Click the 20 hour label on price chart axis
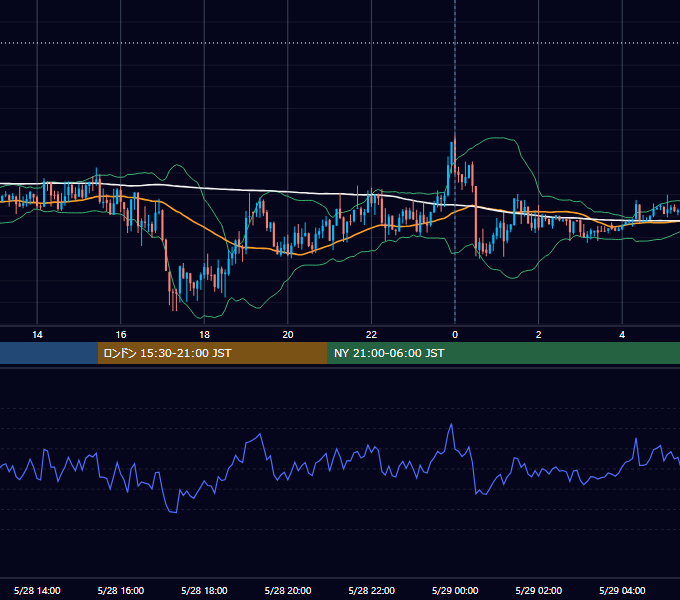The height and width of the screenshot is (600, 680). [288, 335]
